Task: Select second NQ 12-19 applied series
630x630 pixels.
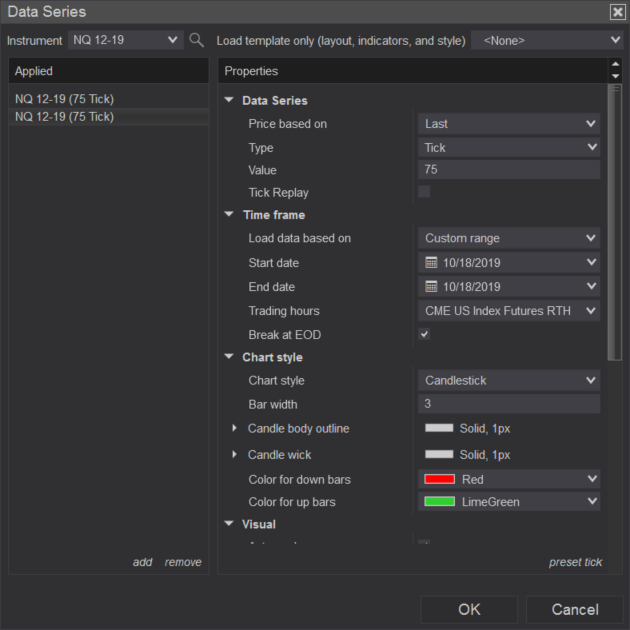Action: click(x=65, y=117)
